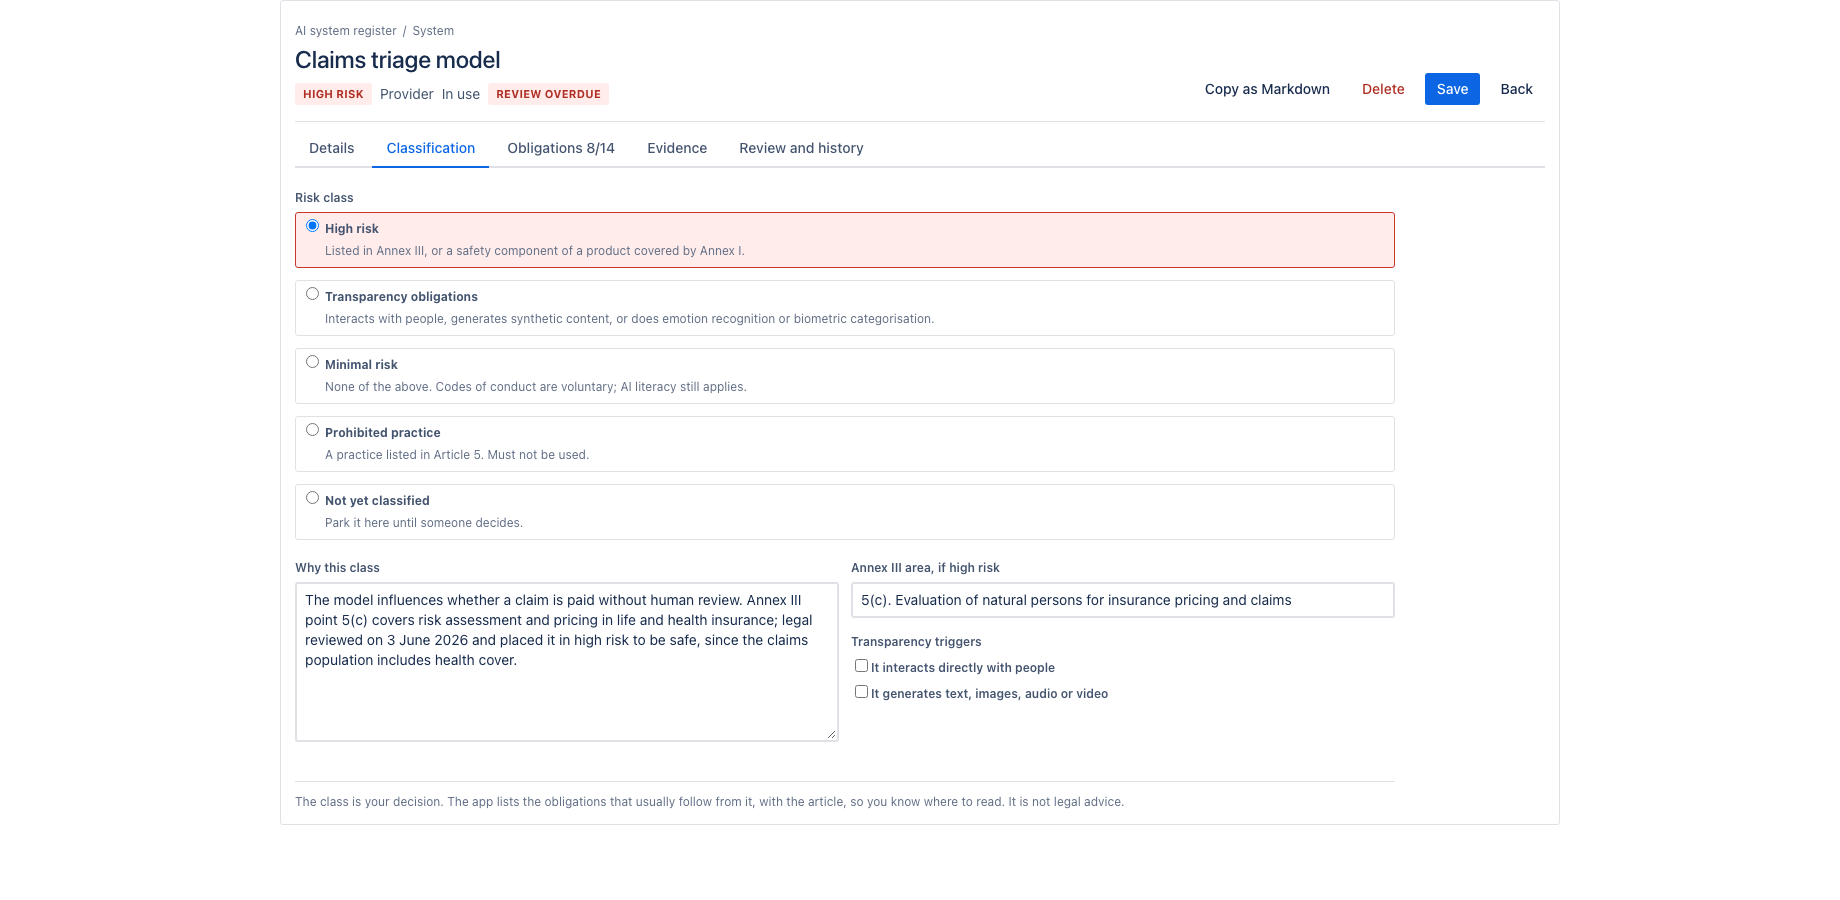Open the Obligations 8/14 tab
Image resolution: width=1840 pixels, height=900 pixels.
click(x=561, y=148)
